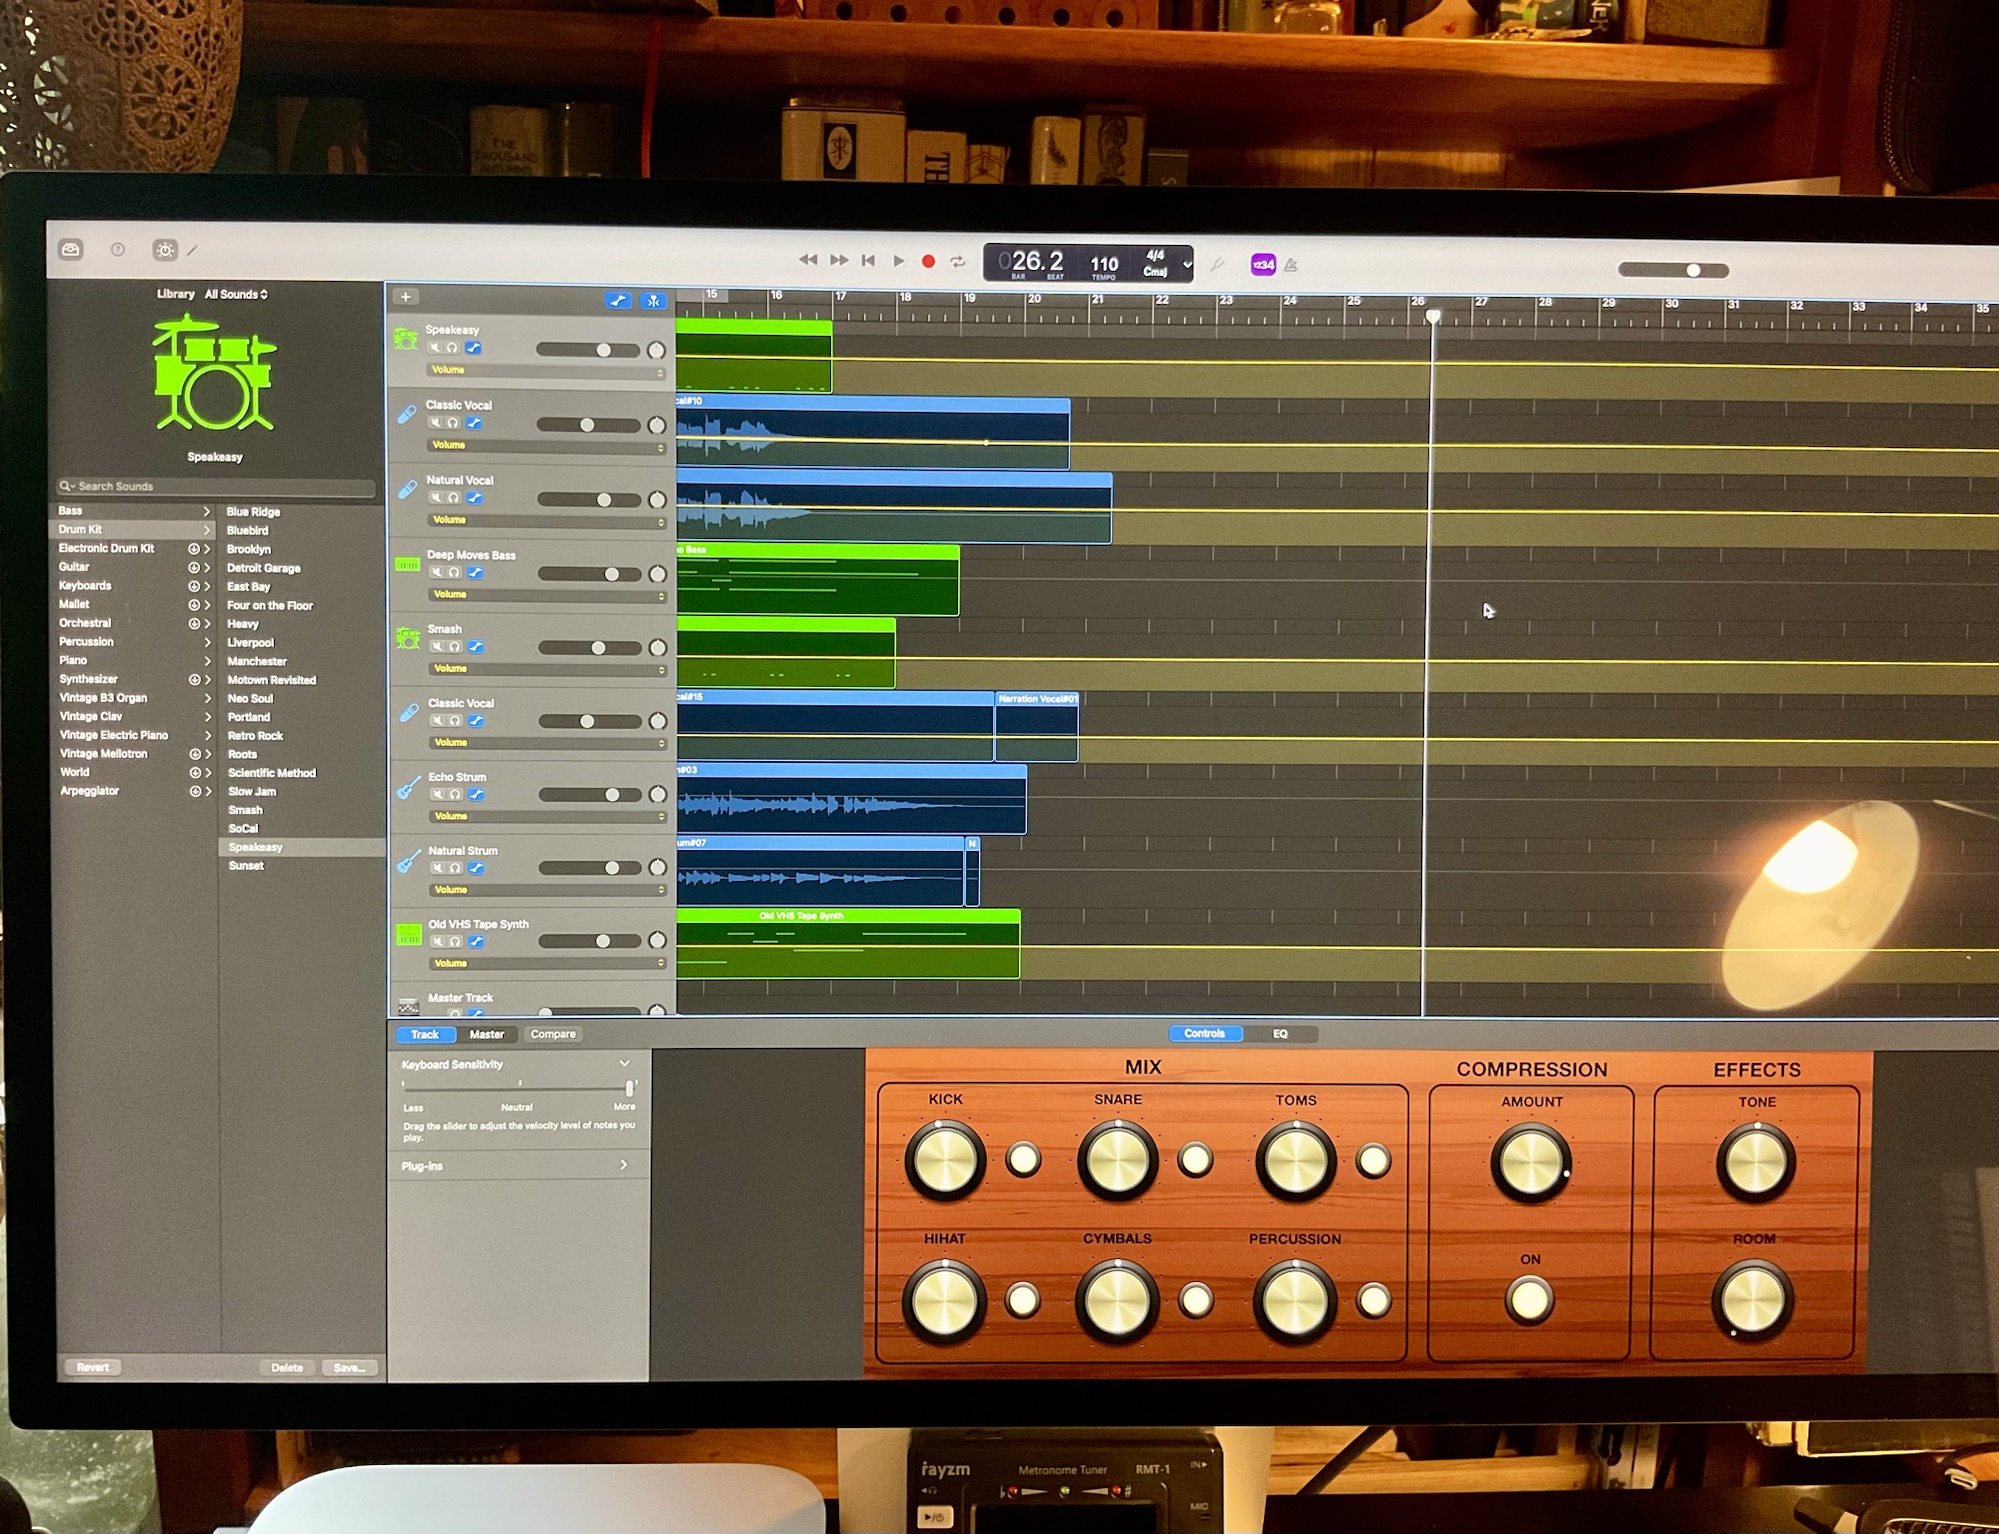
Task: Switch to the EQ tab
Action: tap(1280, 1034)
